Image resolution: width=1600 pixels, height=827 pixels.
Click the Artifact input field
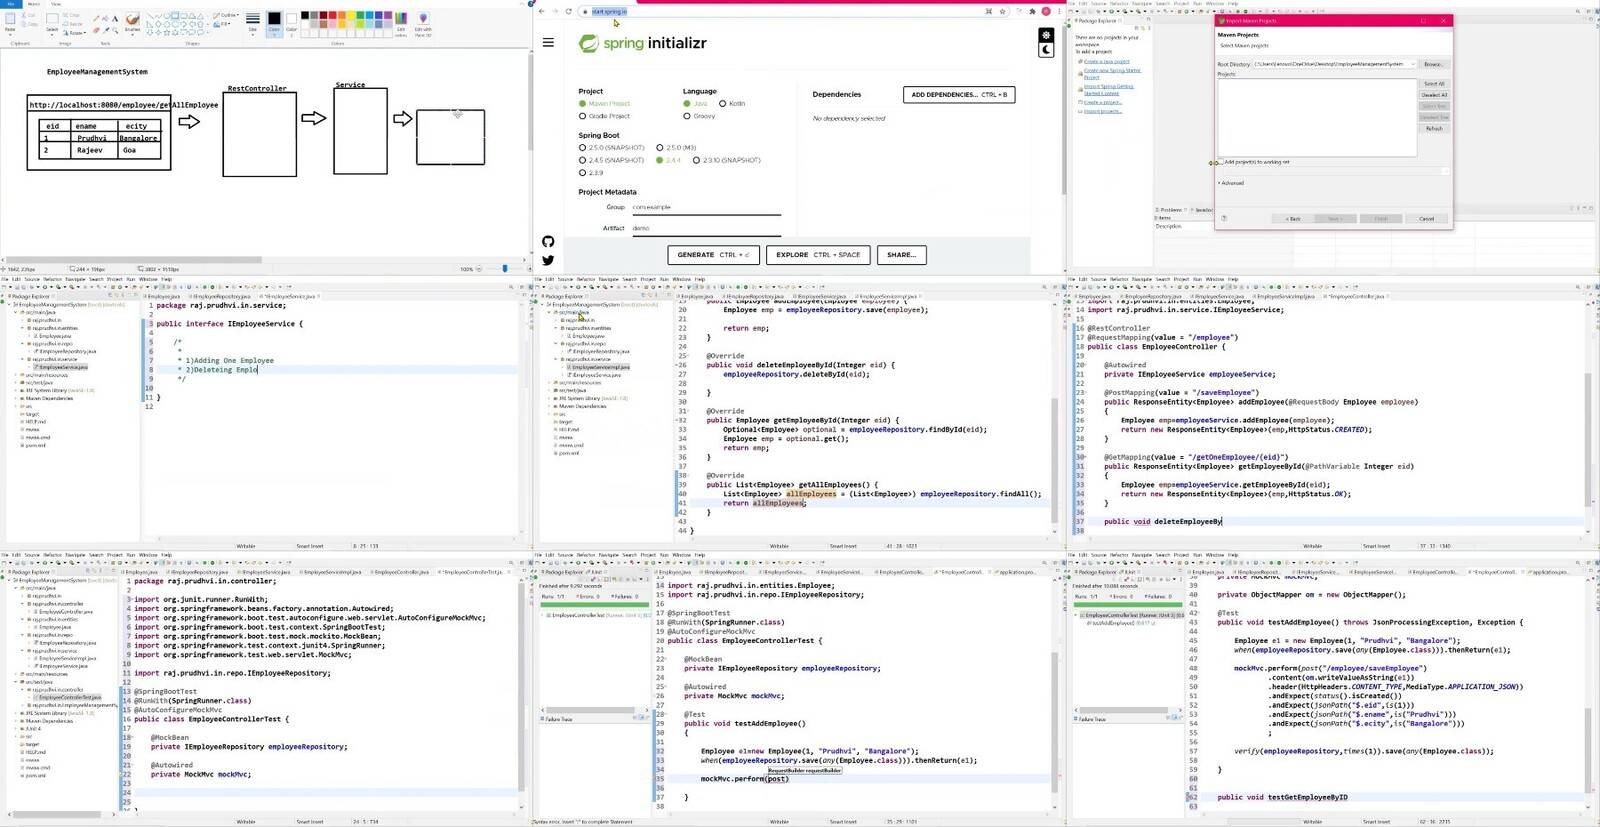[705, 228]
